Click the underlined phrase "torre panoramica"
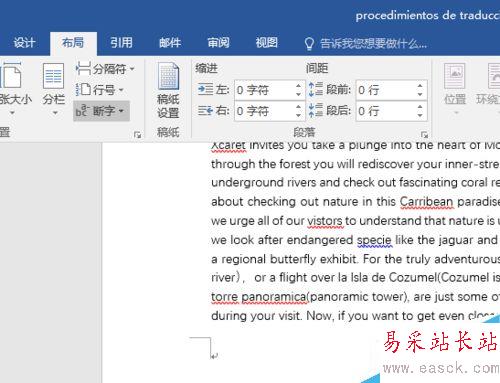 [259, 297]
